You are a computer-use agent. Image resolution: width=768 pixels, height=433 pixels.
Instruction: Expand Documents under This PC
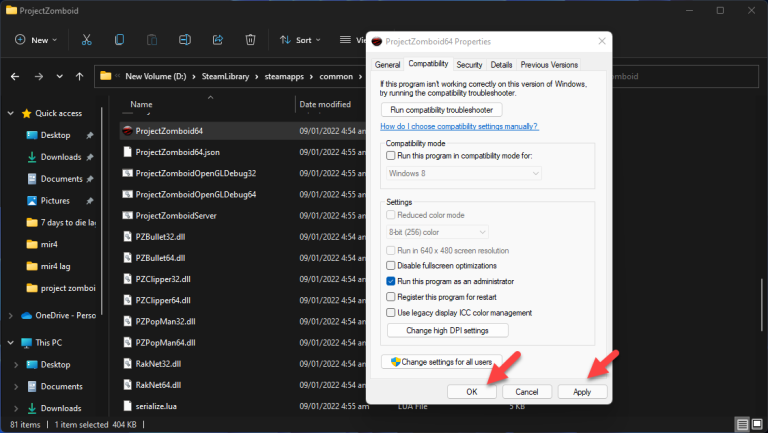[x=16, y=386]
